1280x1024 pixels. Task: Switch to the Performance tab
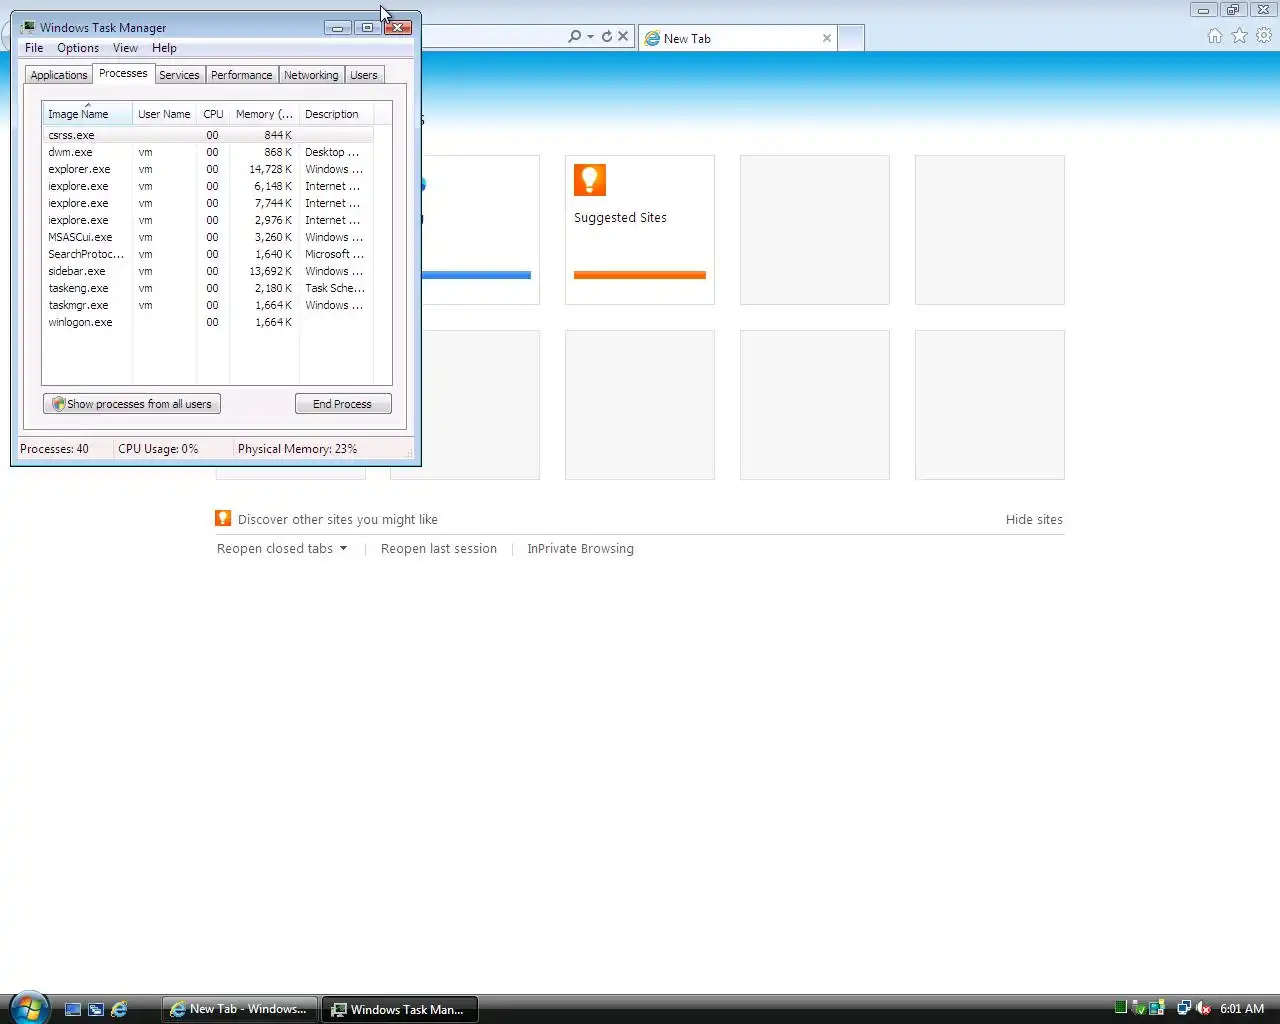[x=241, y=75]
